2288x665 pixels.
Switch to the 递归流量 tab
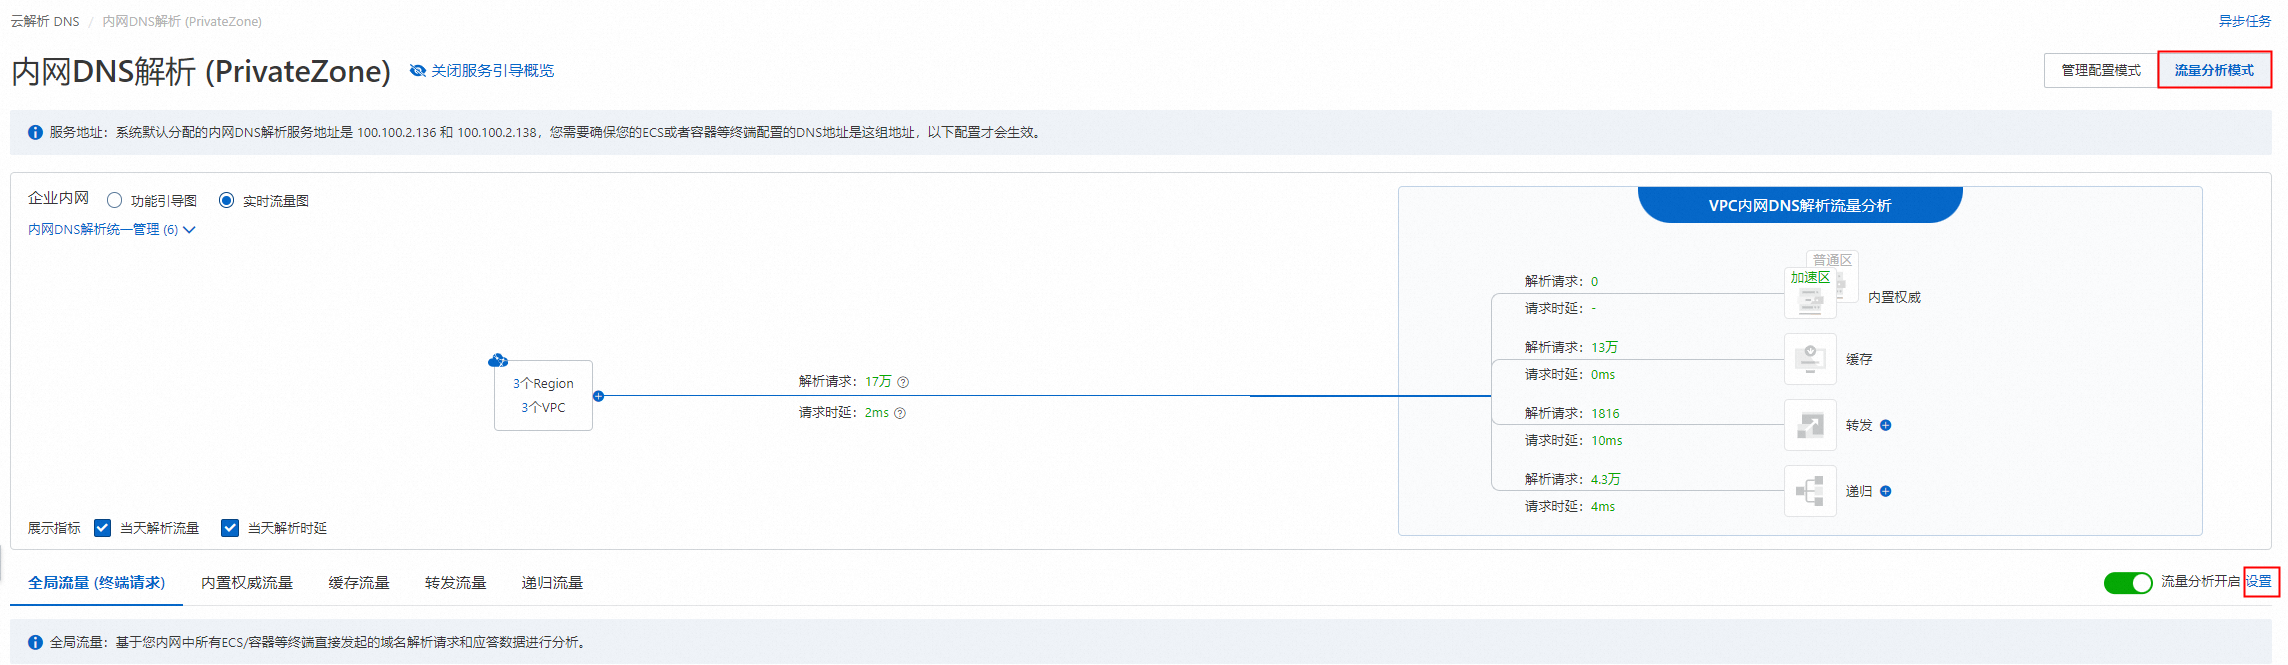552,582
